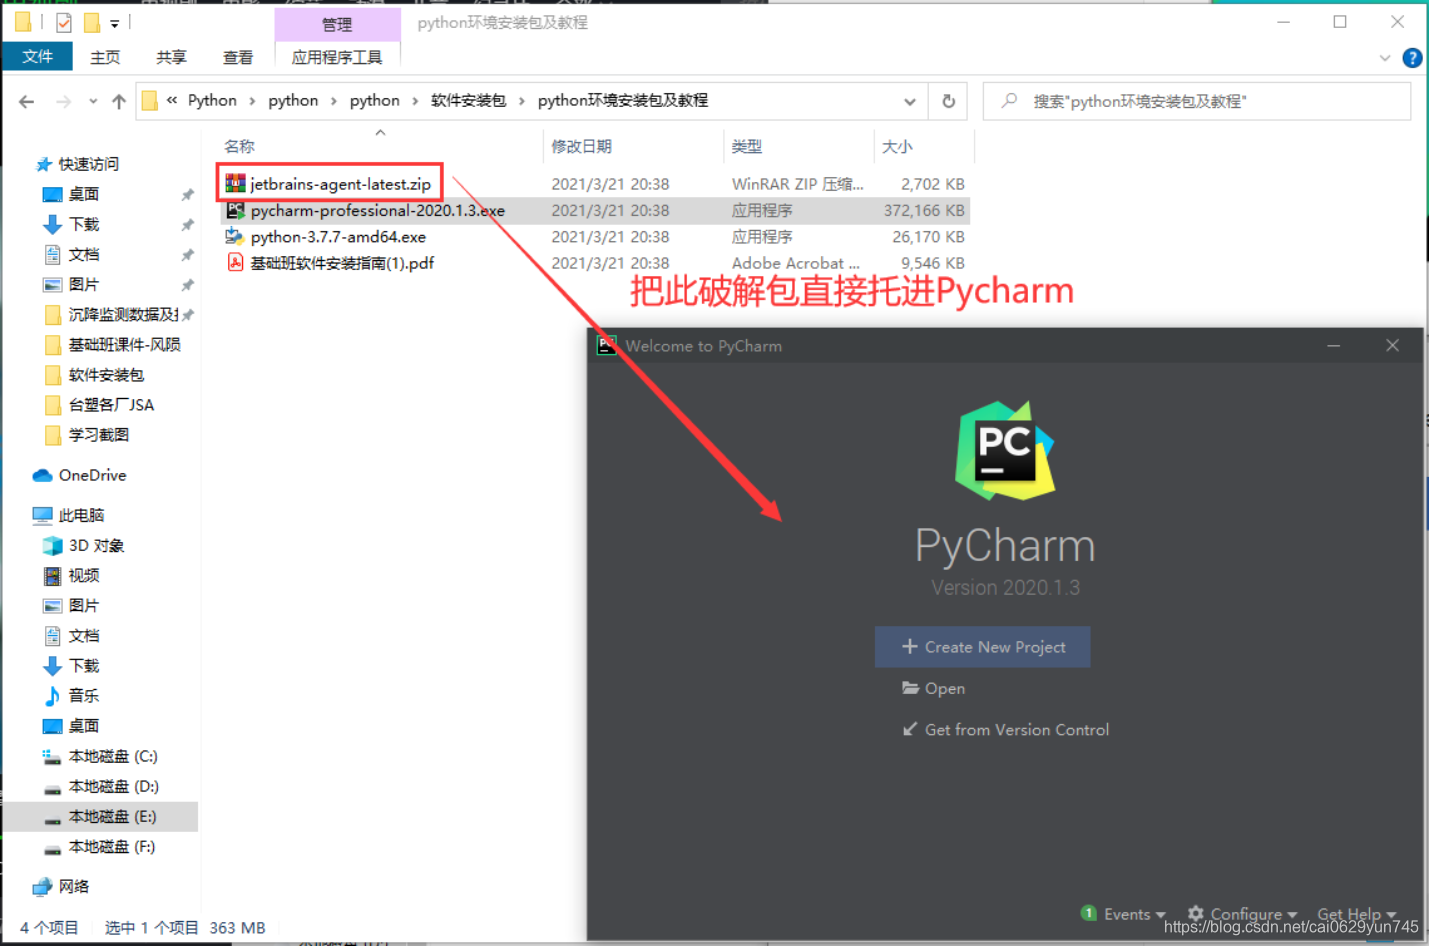The height and width of the screenshot is (946, 1429).
Task: Refresh the current folder view
Action: tap(948, 101)
